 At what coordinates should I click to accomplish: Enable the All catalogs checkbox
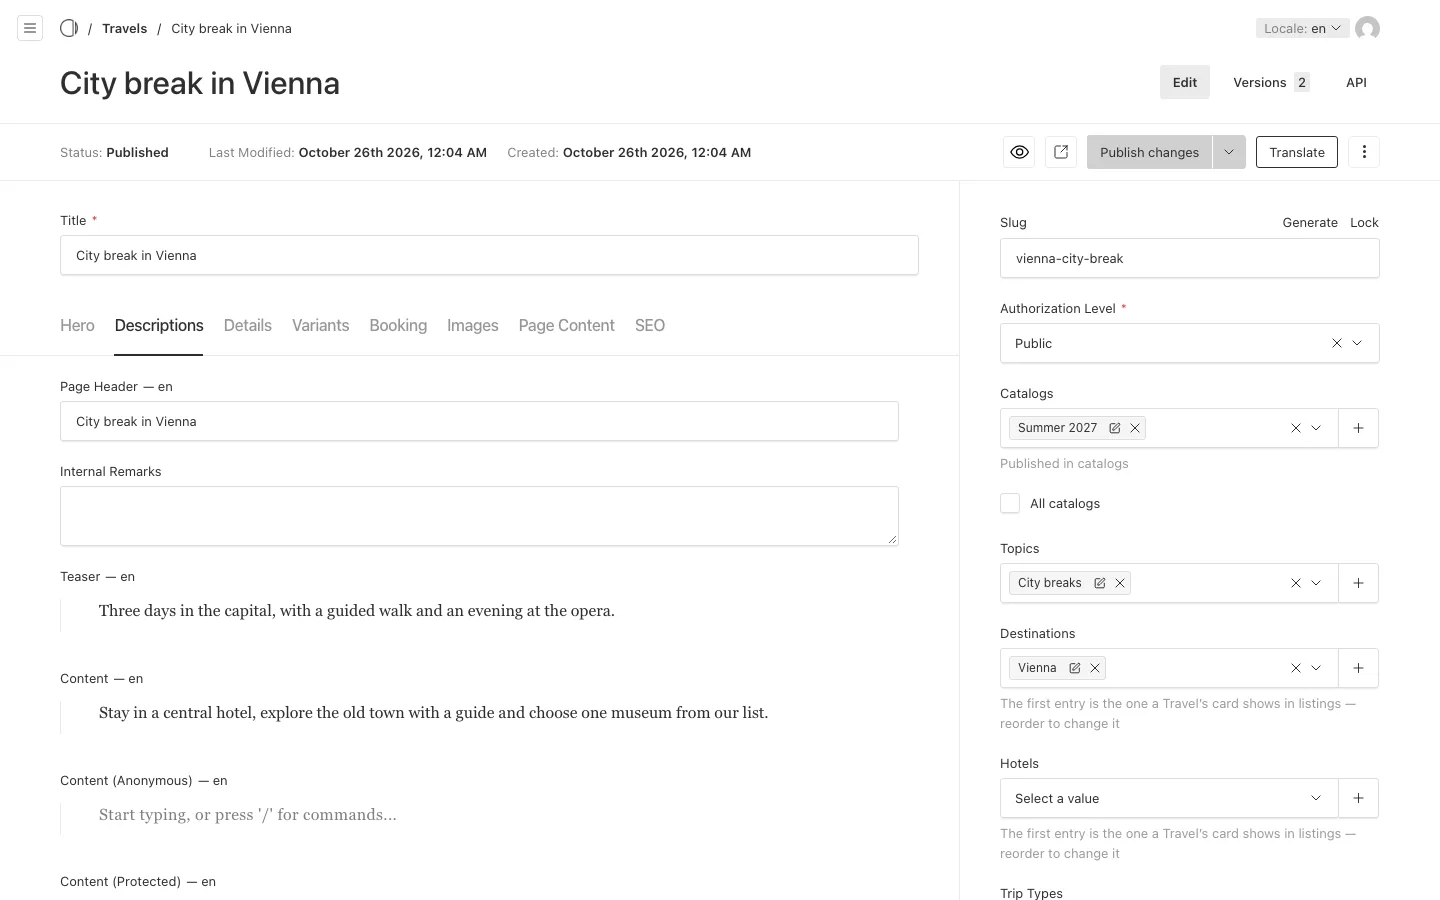tap(1010, 503)
